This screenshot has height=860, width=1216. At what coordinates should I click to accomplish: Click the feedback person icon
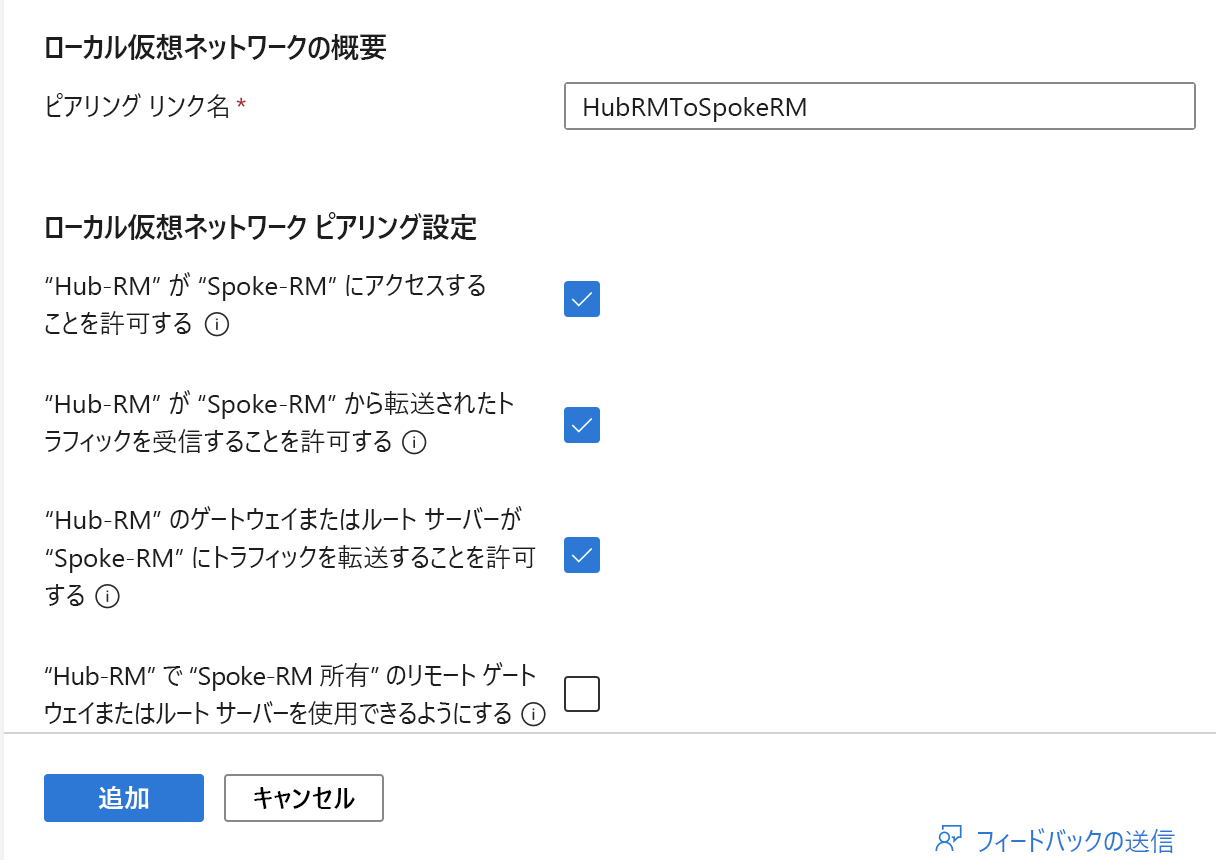pyautogui.click(x=948, y=838)
